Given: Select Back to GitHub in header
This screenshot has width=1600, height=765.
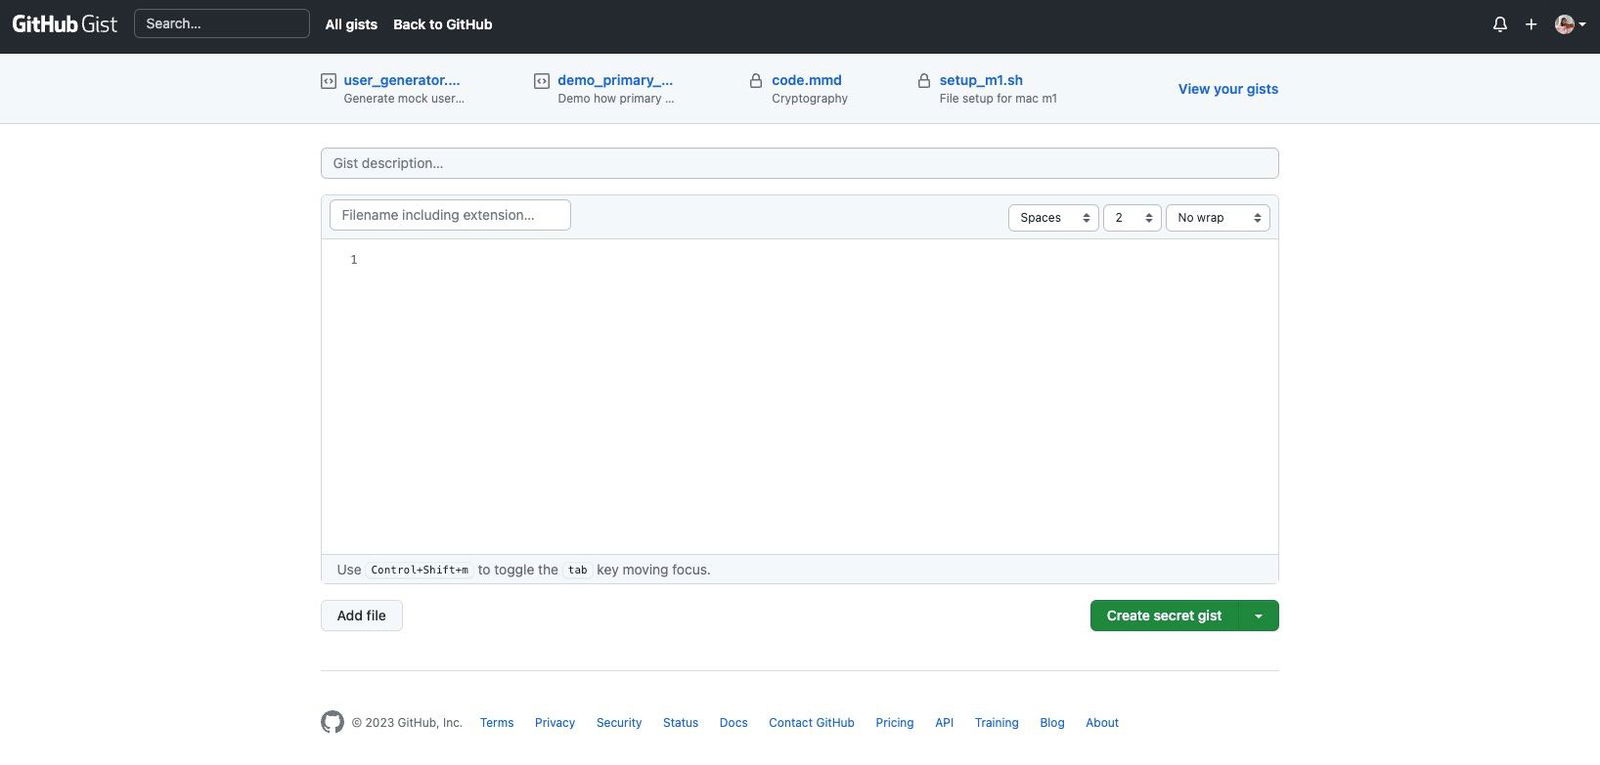Looking at the screenshot, I should (443, 24).
